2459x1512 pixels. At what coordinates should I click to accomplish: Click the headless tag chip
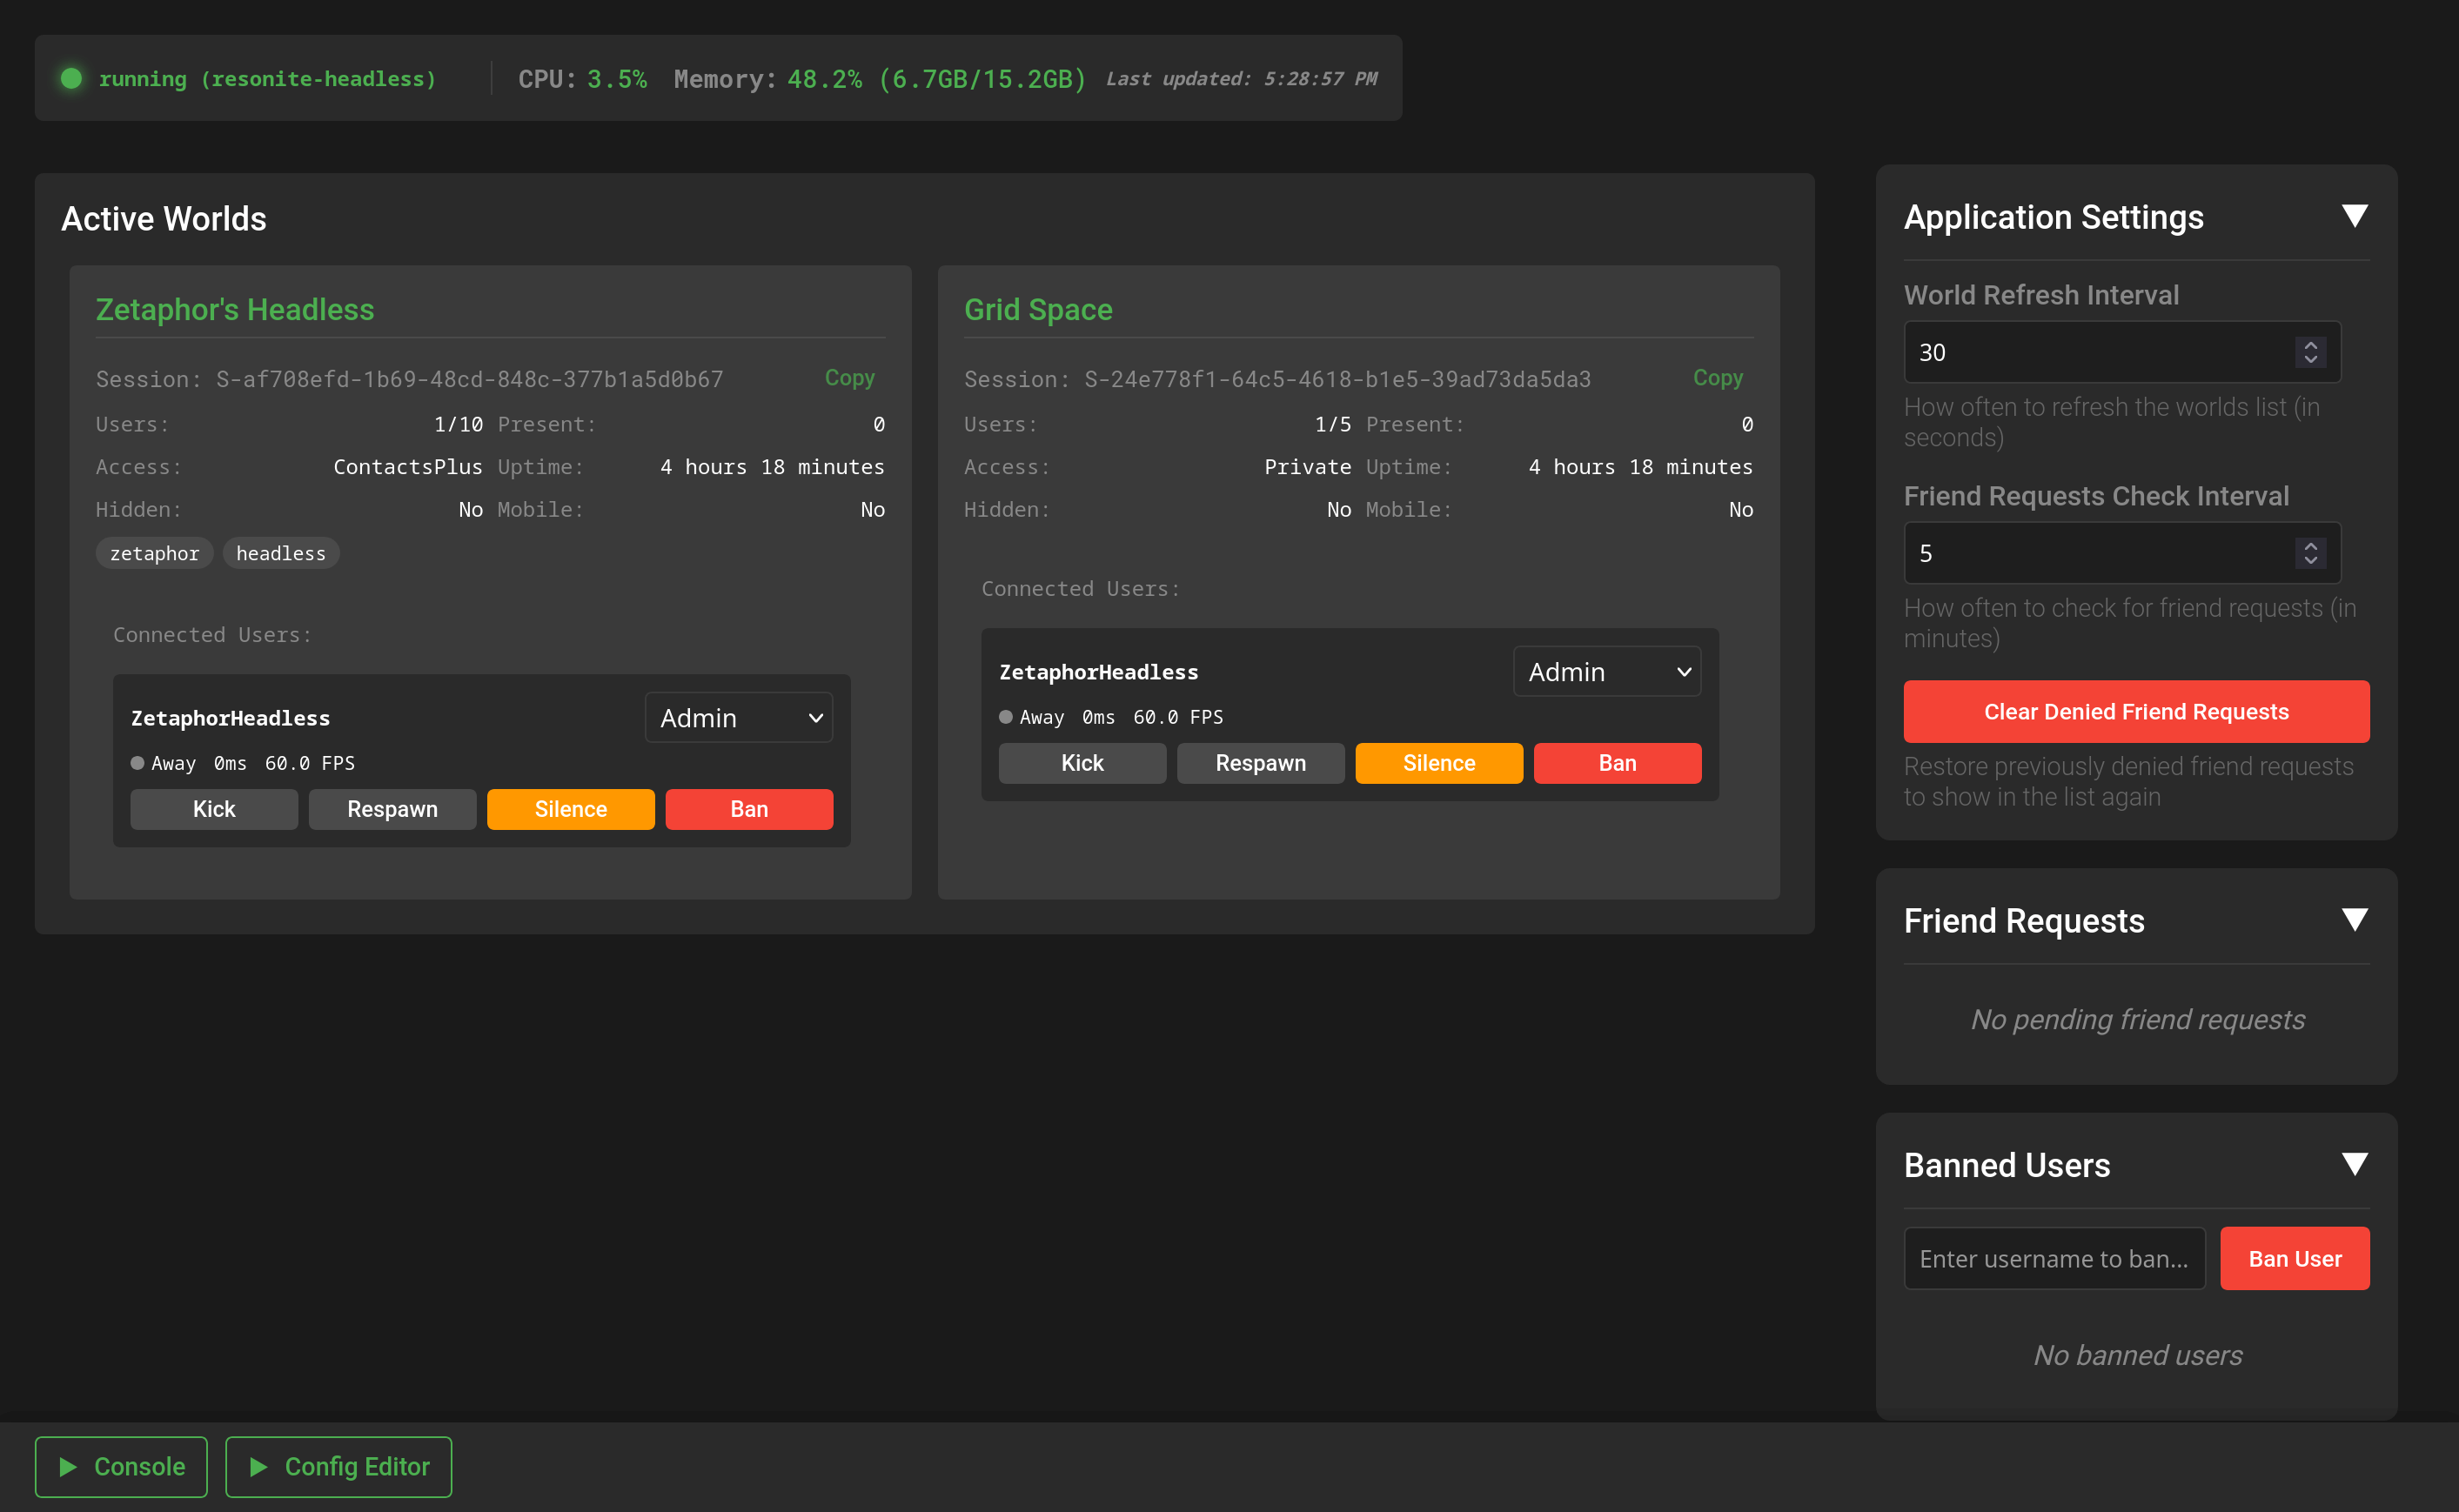(281, 553)
